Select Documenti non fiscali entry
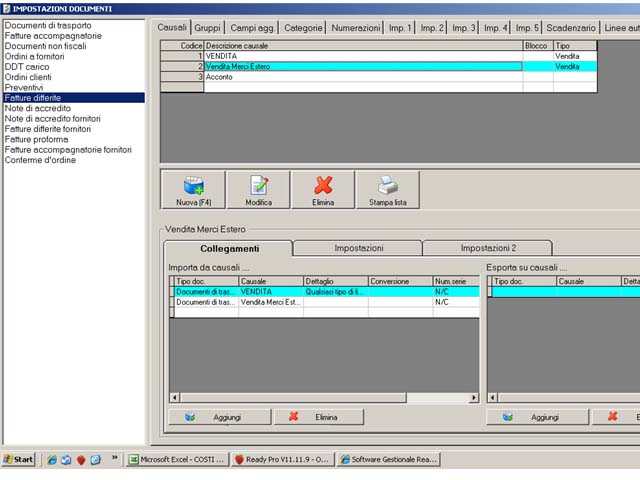This screenshot has width=640, height=480. pyautogui.click(x=74, y=46)
